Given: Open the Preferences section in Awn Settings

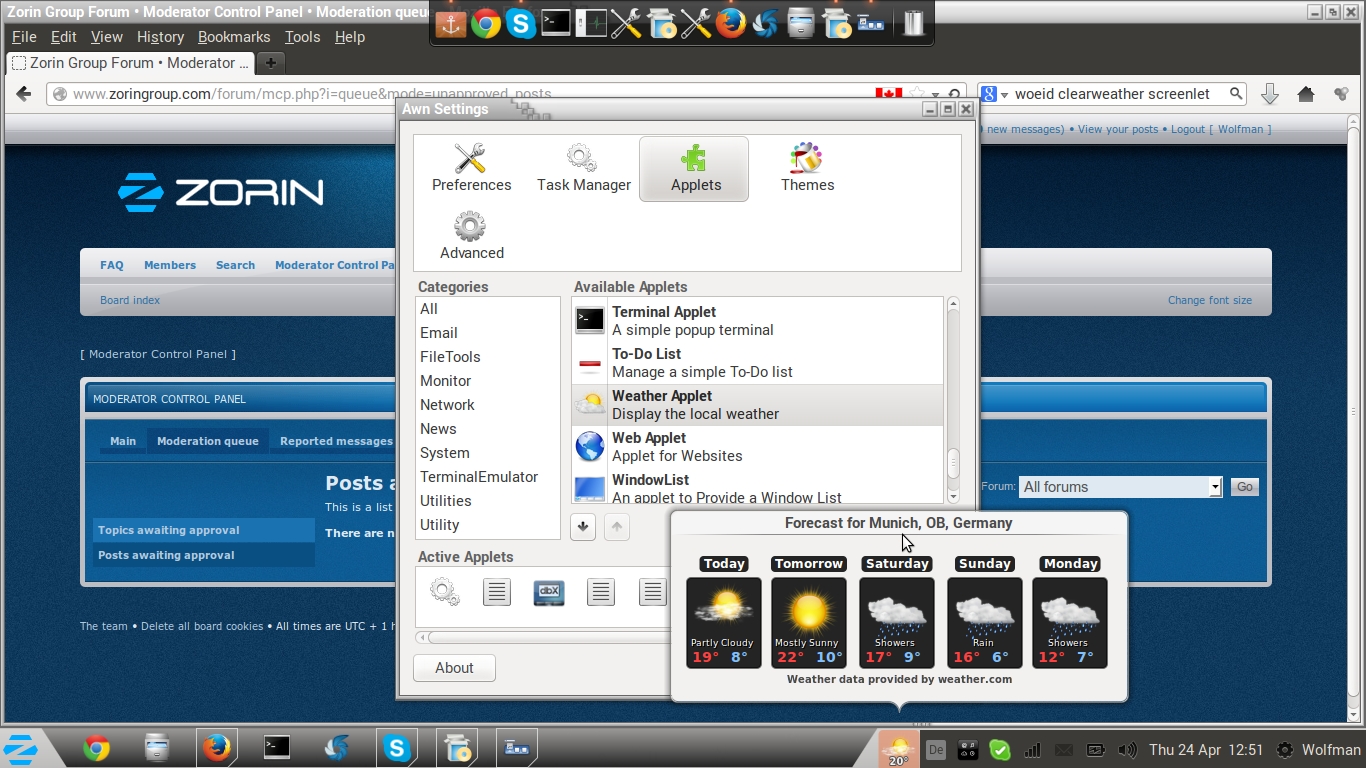Looking at the screenshot, I should click(471, 168).
